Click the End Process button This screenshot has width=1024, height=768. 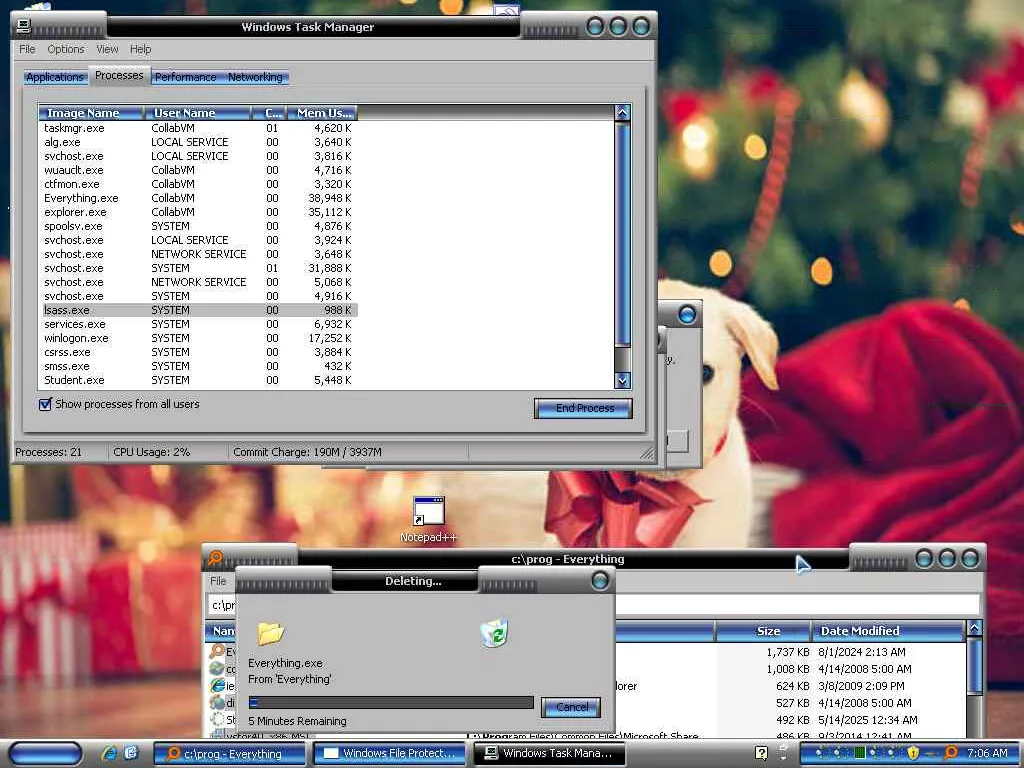[583, 408]
